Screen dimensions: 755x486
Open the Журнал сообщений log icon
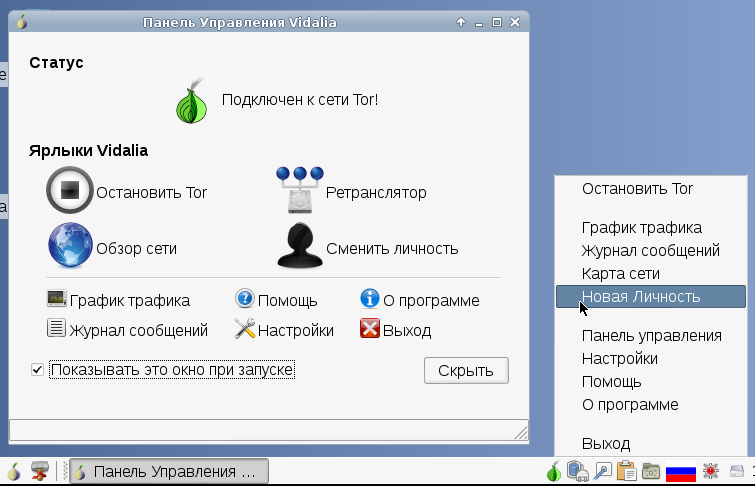point(56,328)
